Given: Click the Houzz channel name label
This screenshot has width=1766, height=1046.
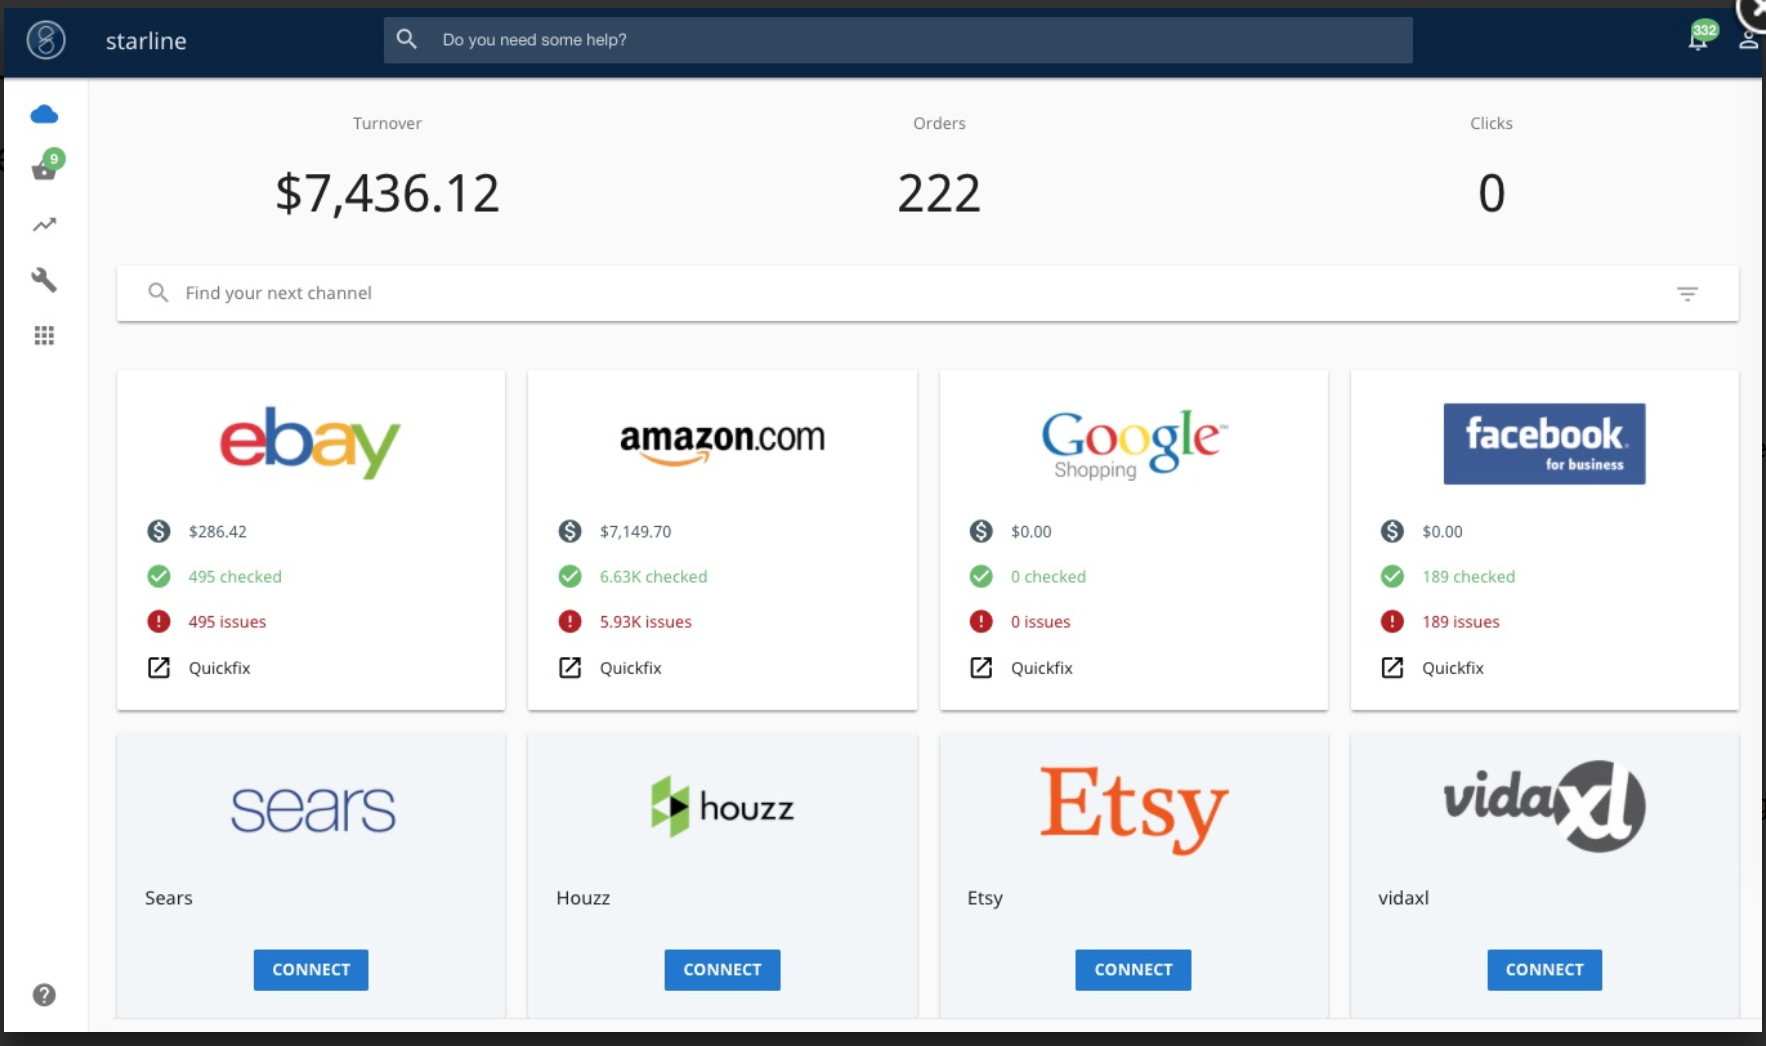Looking at the screenshot, I should (583, 898).
